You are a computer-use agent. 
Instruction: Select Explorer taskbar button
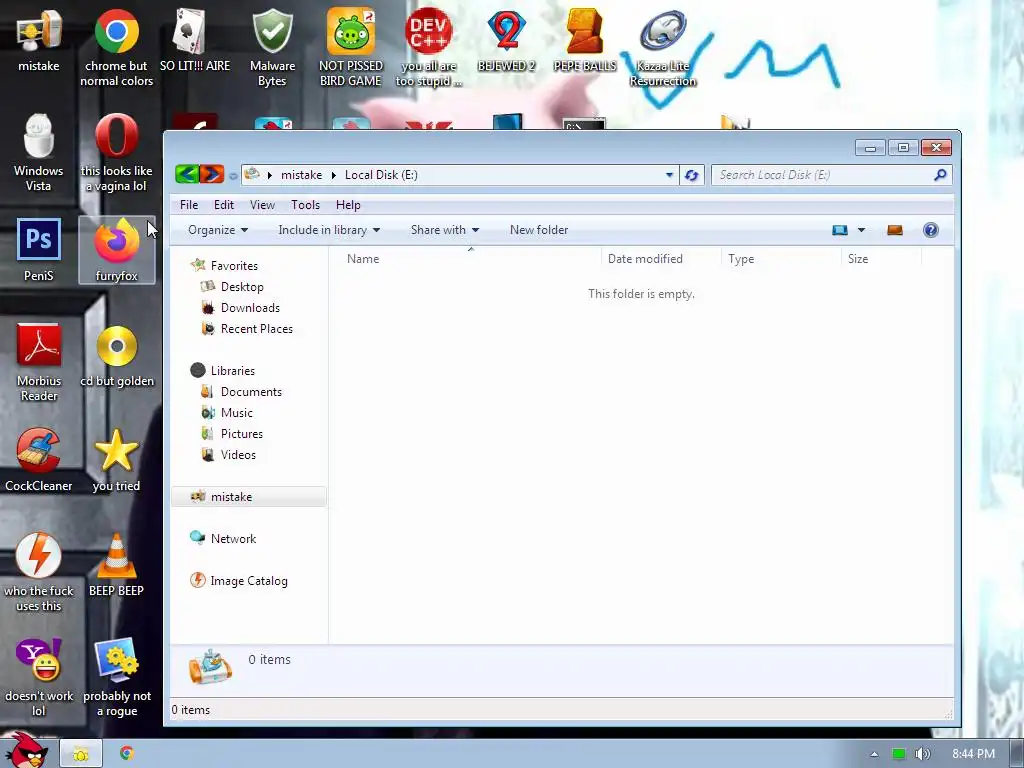pos(81,754)
